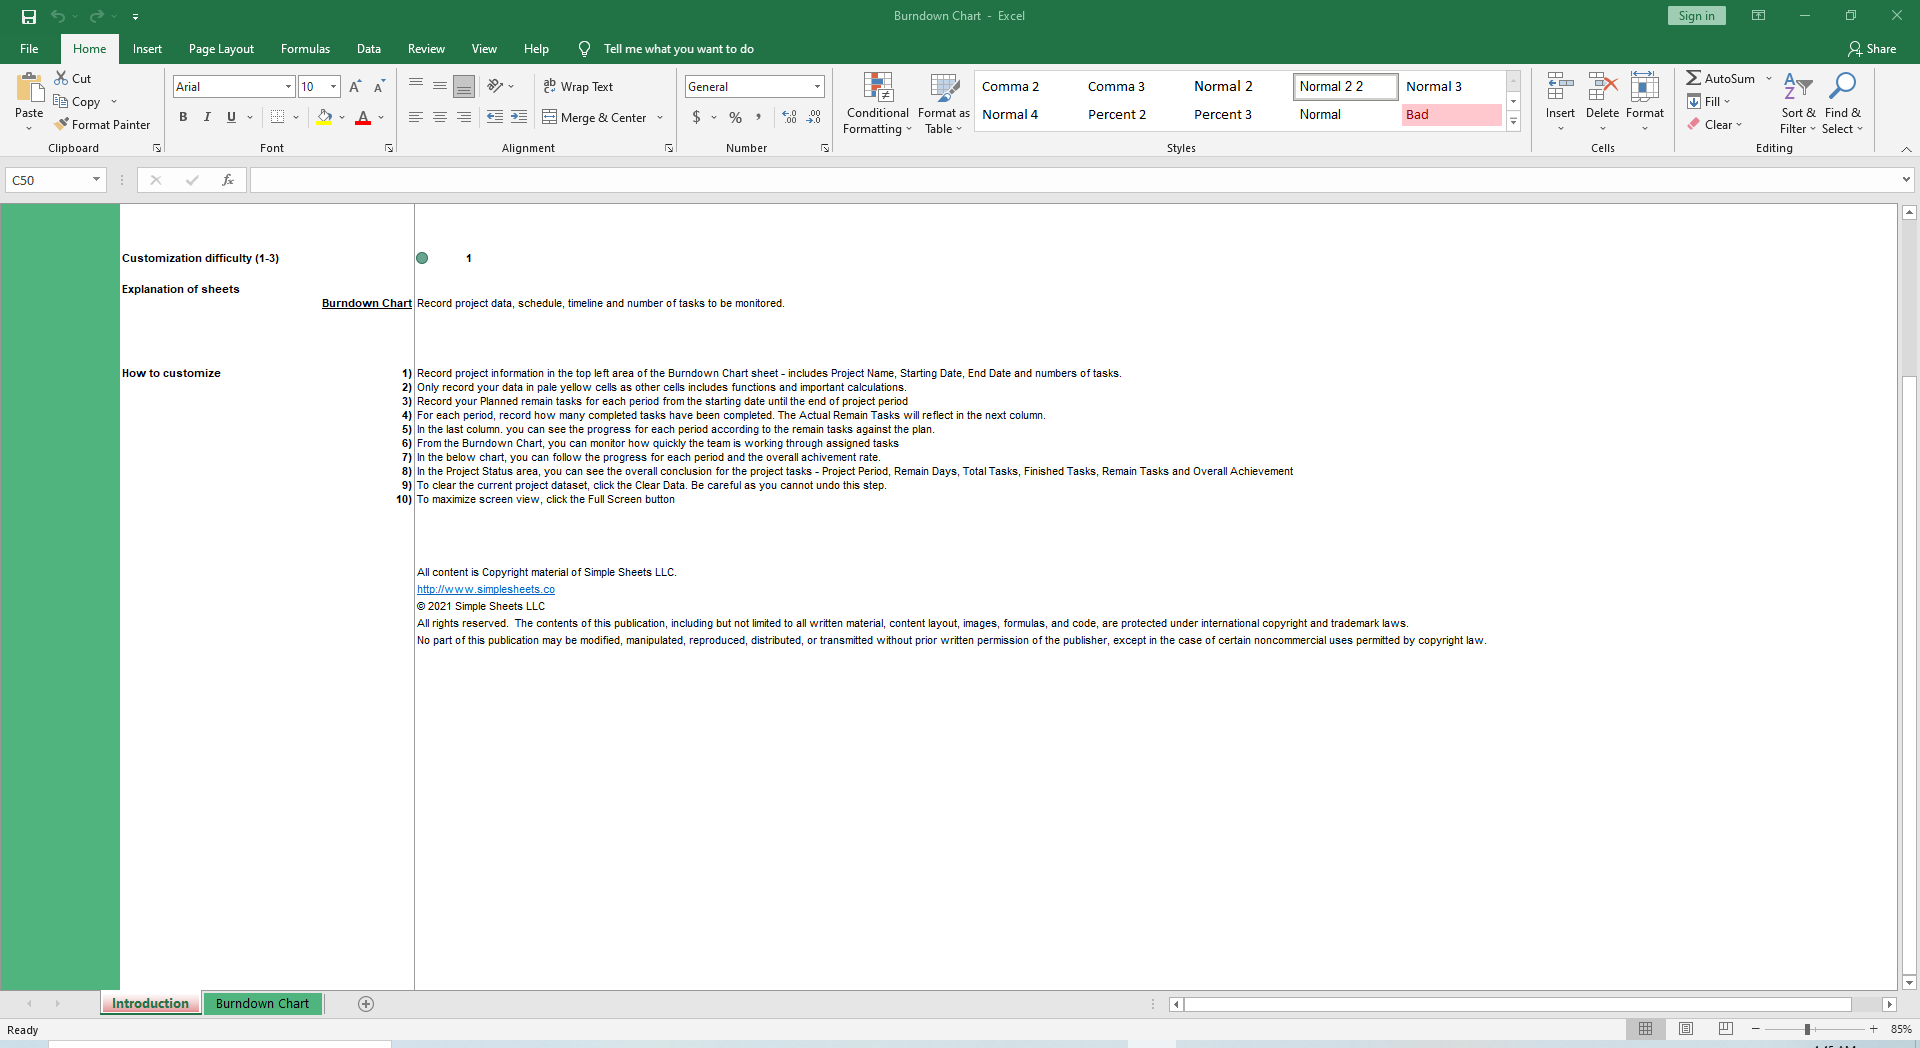
Task: Click the Paste clipboard icon
Action: pos(29,87)
